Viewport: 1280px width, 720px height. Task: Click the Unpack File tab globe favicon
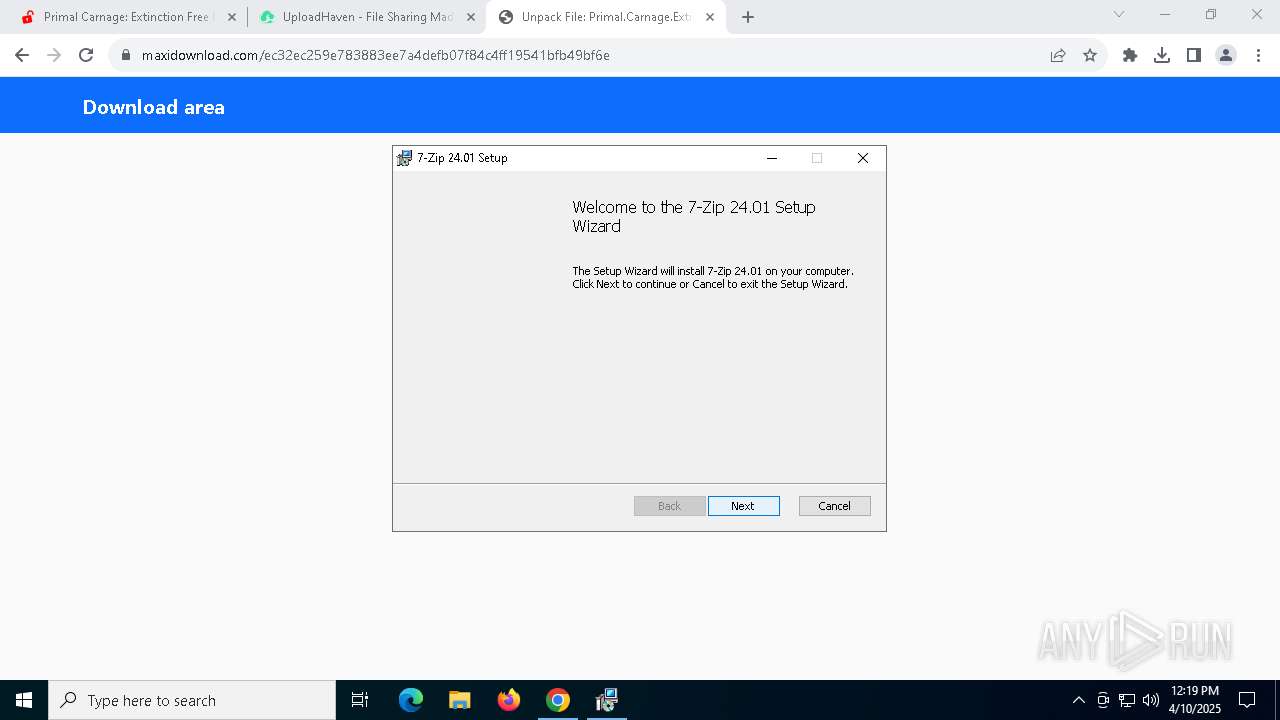(505, 17)
